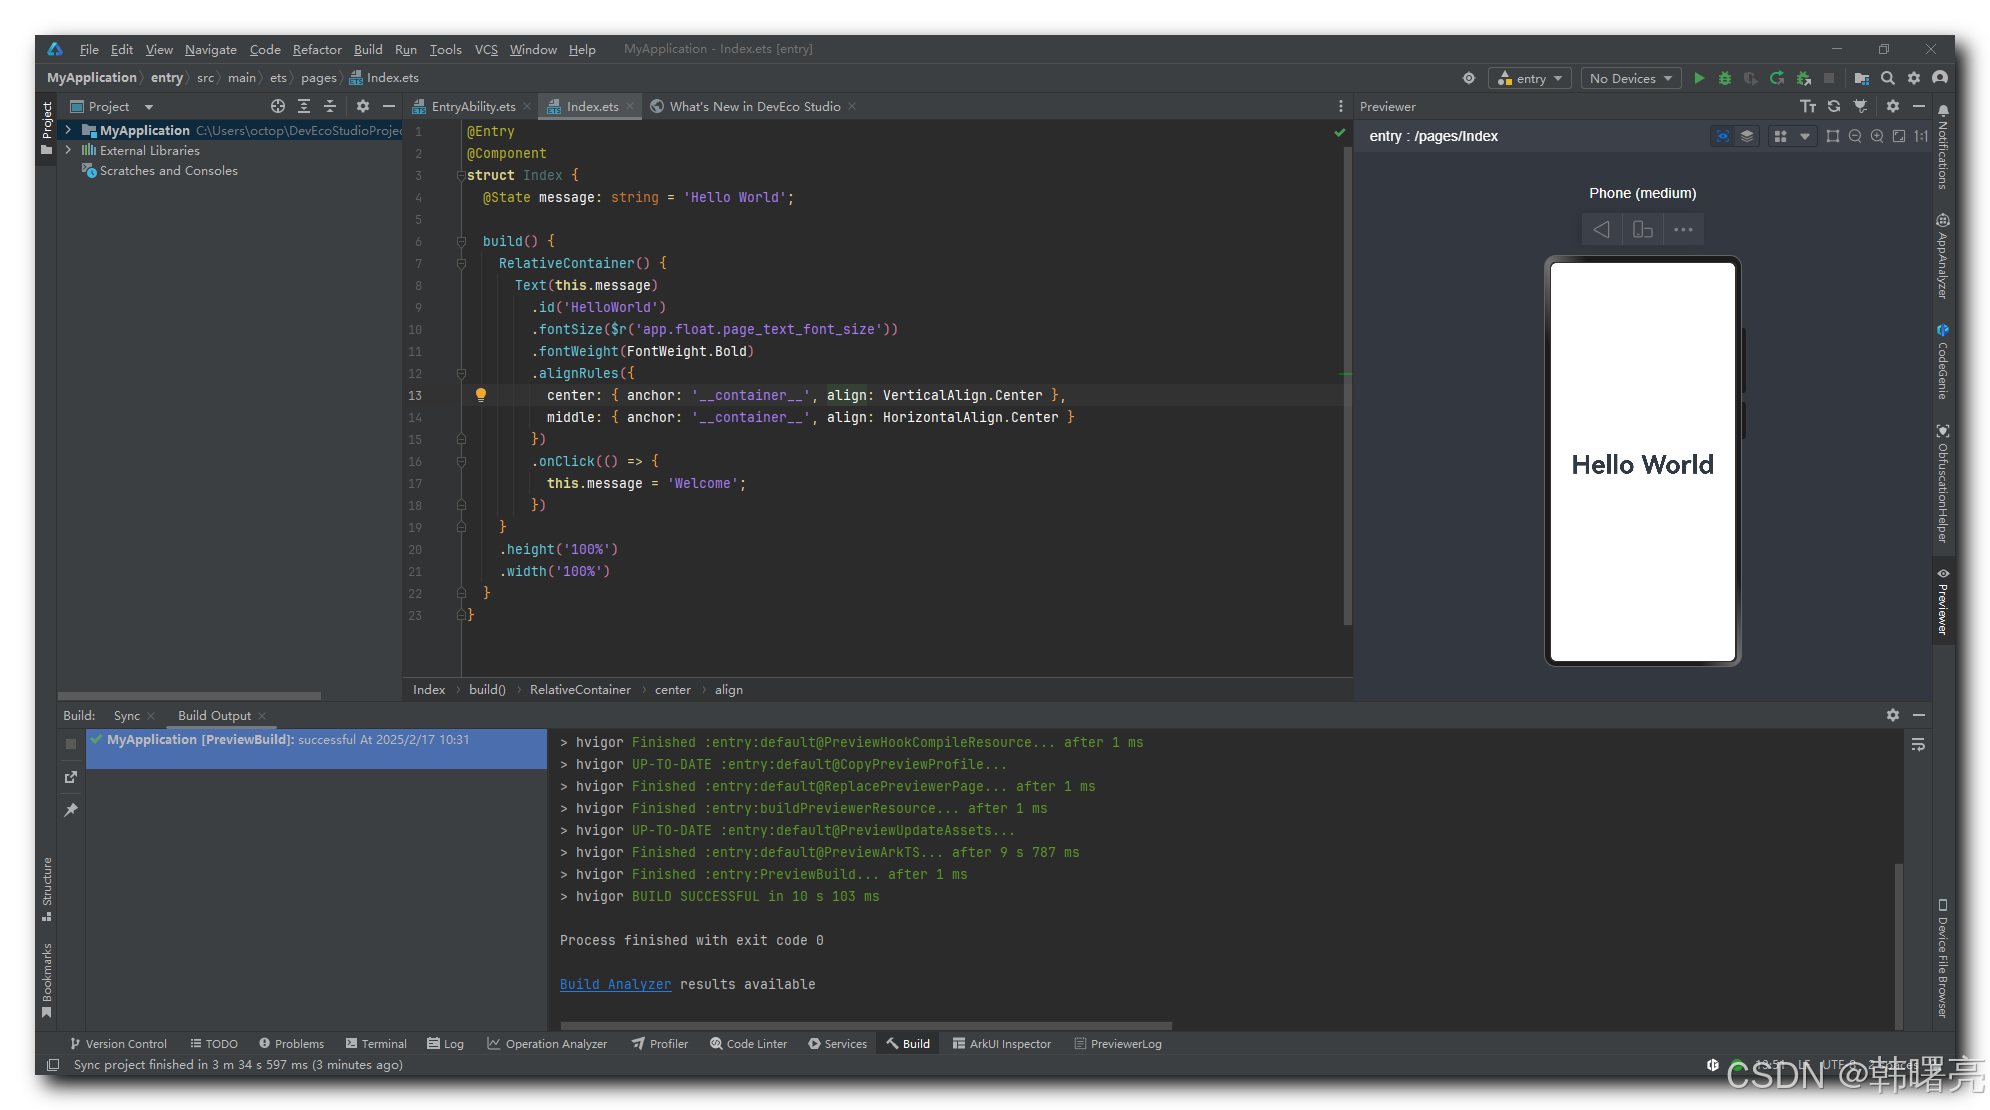This screenshot has width=1990, height=1110.
Task: Click the RelativeContainer breadcrumb in editor footer
Action: point(580,689)
